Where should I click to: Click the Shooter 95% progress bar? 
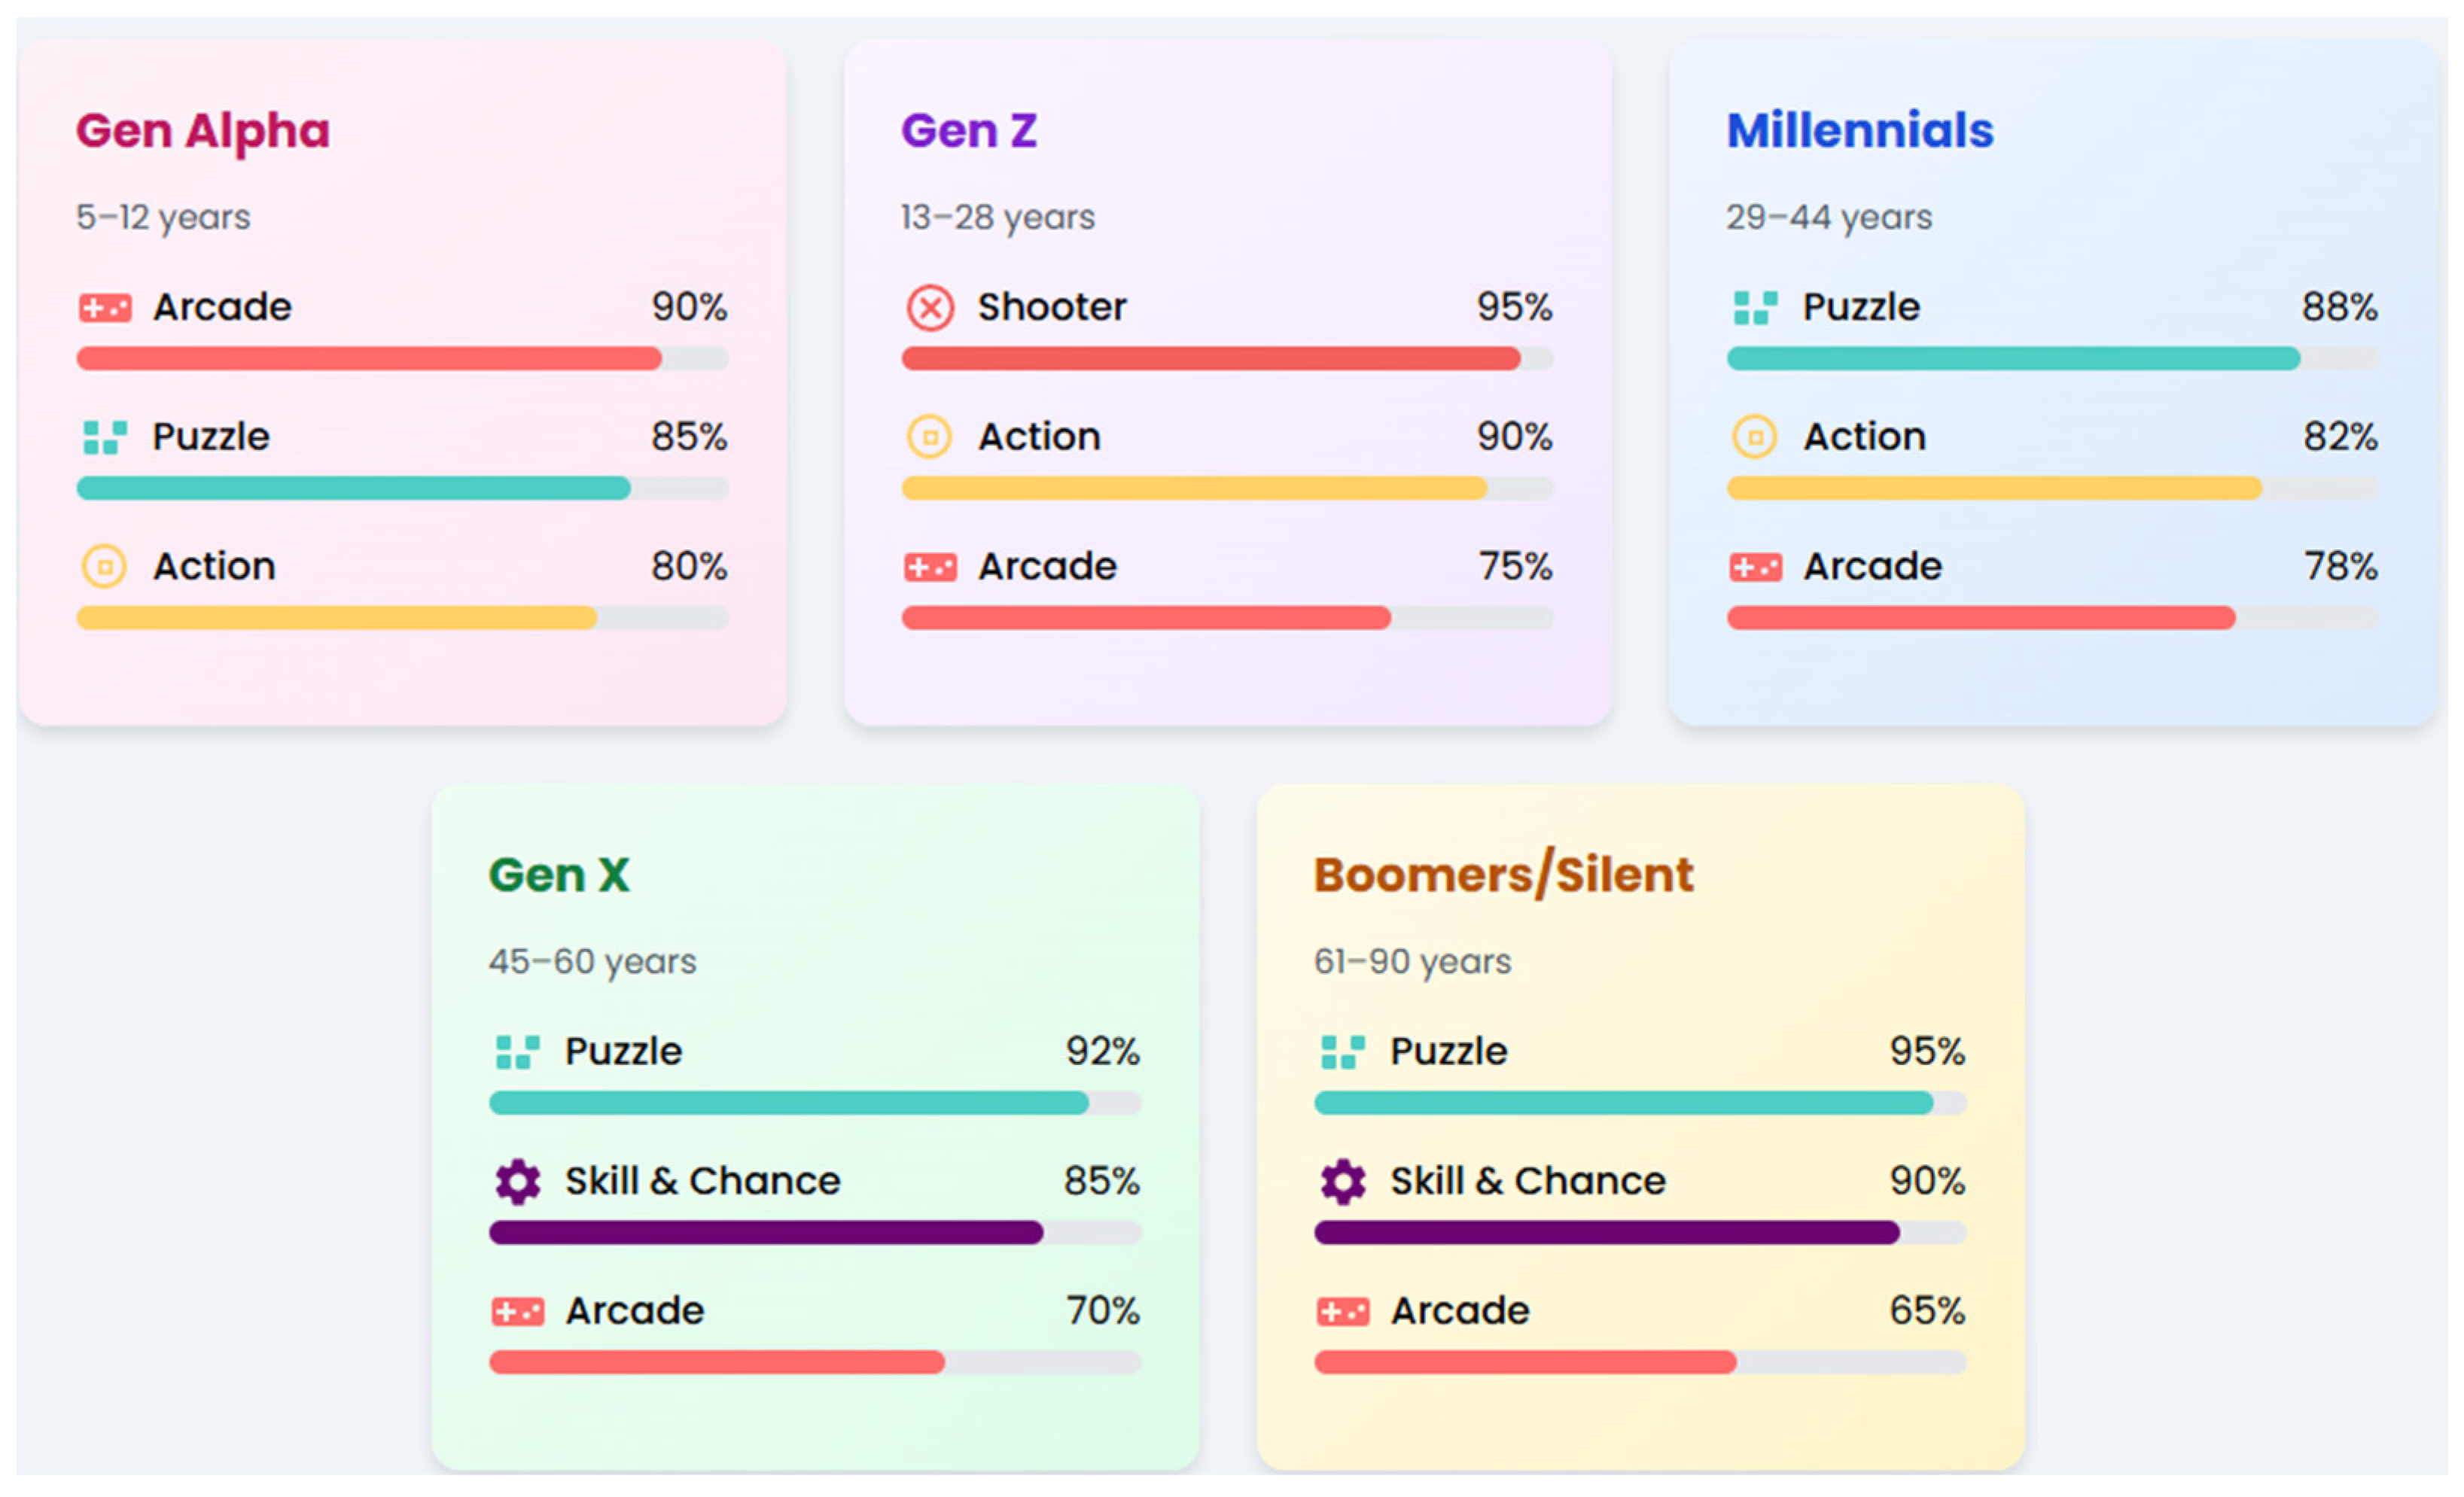click(x=1227, y=359)
